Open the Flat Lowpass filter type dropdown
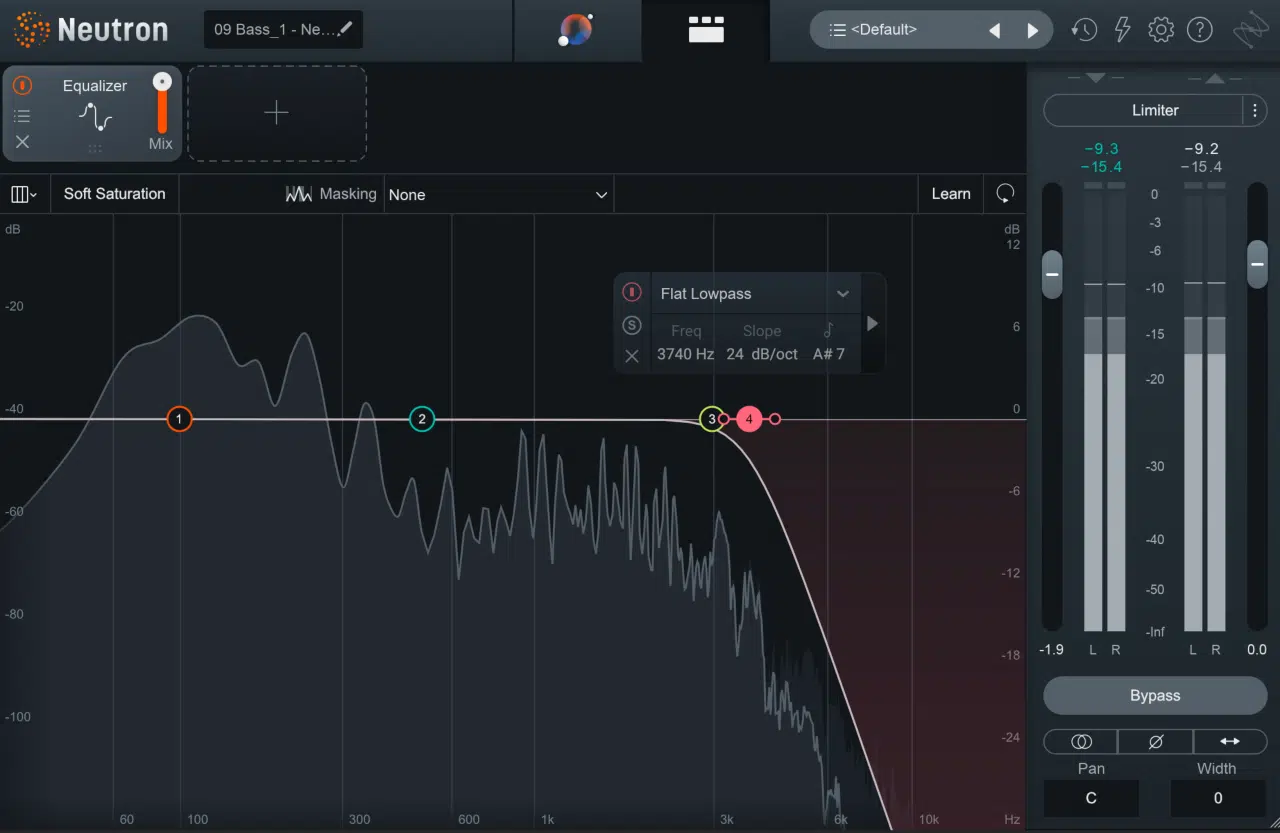The image size is (1280, 833). (755, 294)
